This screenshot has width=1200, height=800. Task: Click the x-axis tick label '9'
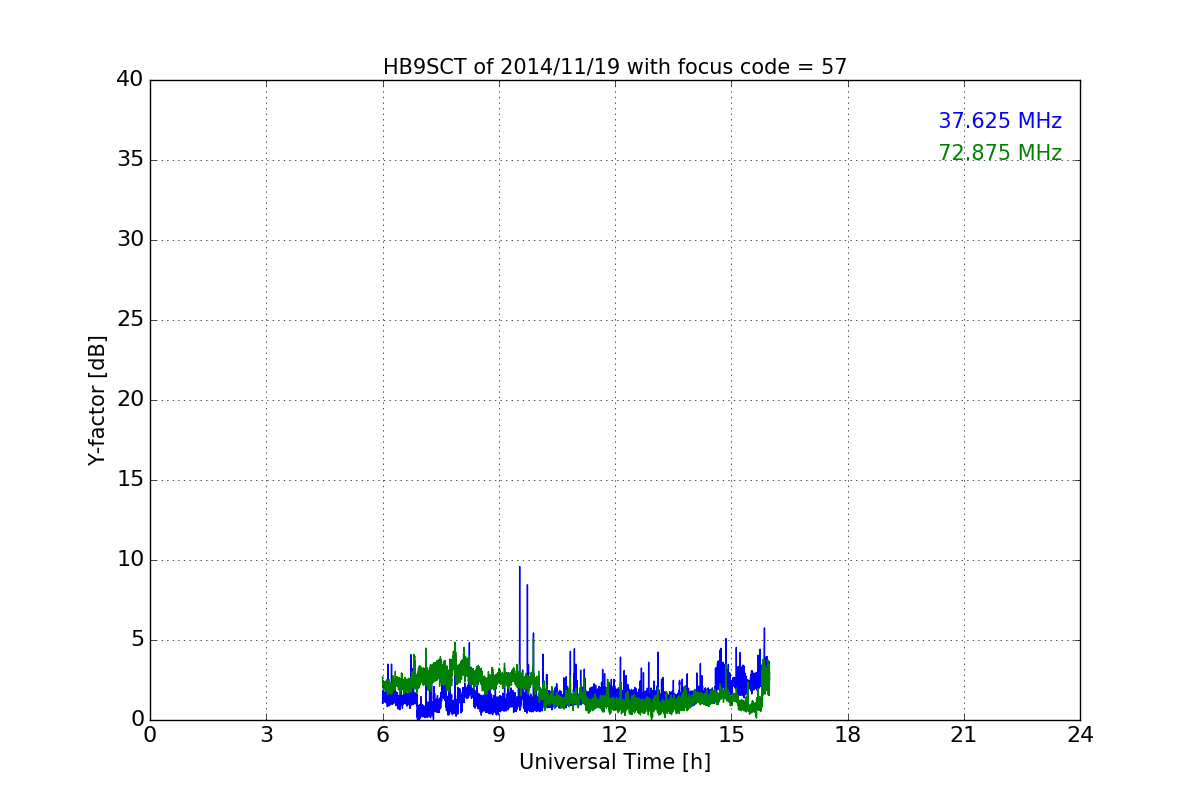click(x=499, y=735)
